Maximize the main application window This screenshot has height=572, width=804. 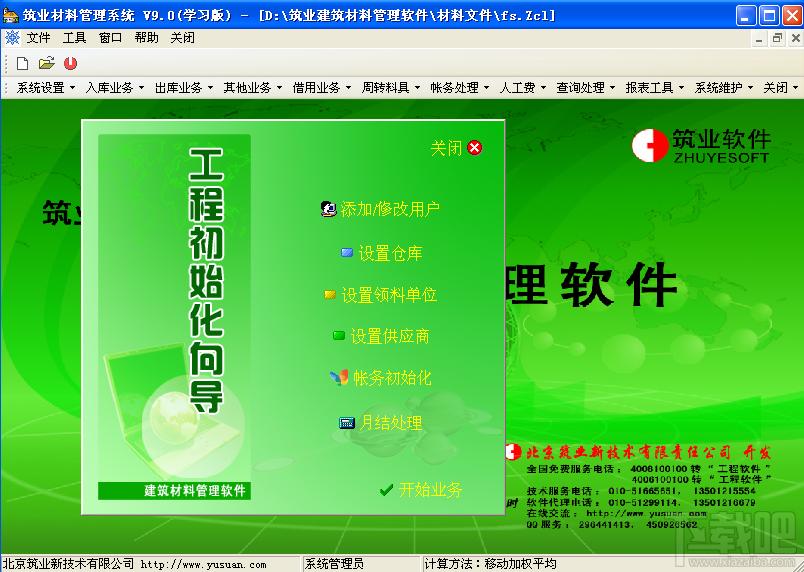(x=769, y=15)
